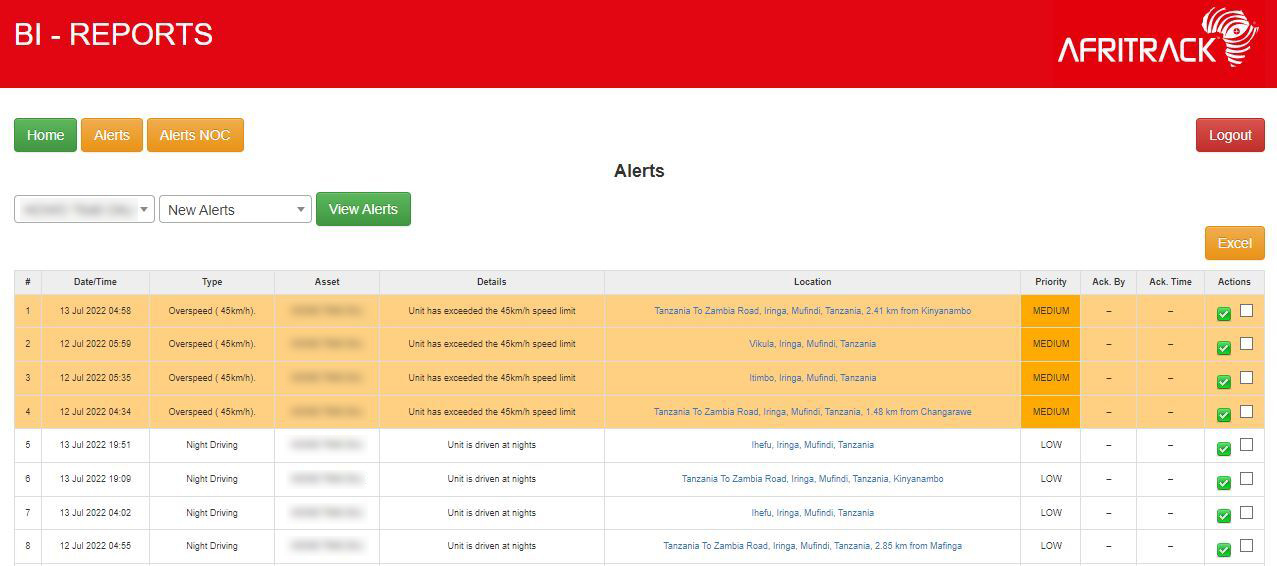
Task: Select the 13 Jul 2022 04:58 date cell
Action: point(95,311)
